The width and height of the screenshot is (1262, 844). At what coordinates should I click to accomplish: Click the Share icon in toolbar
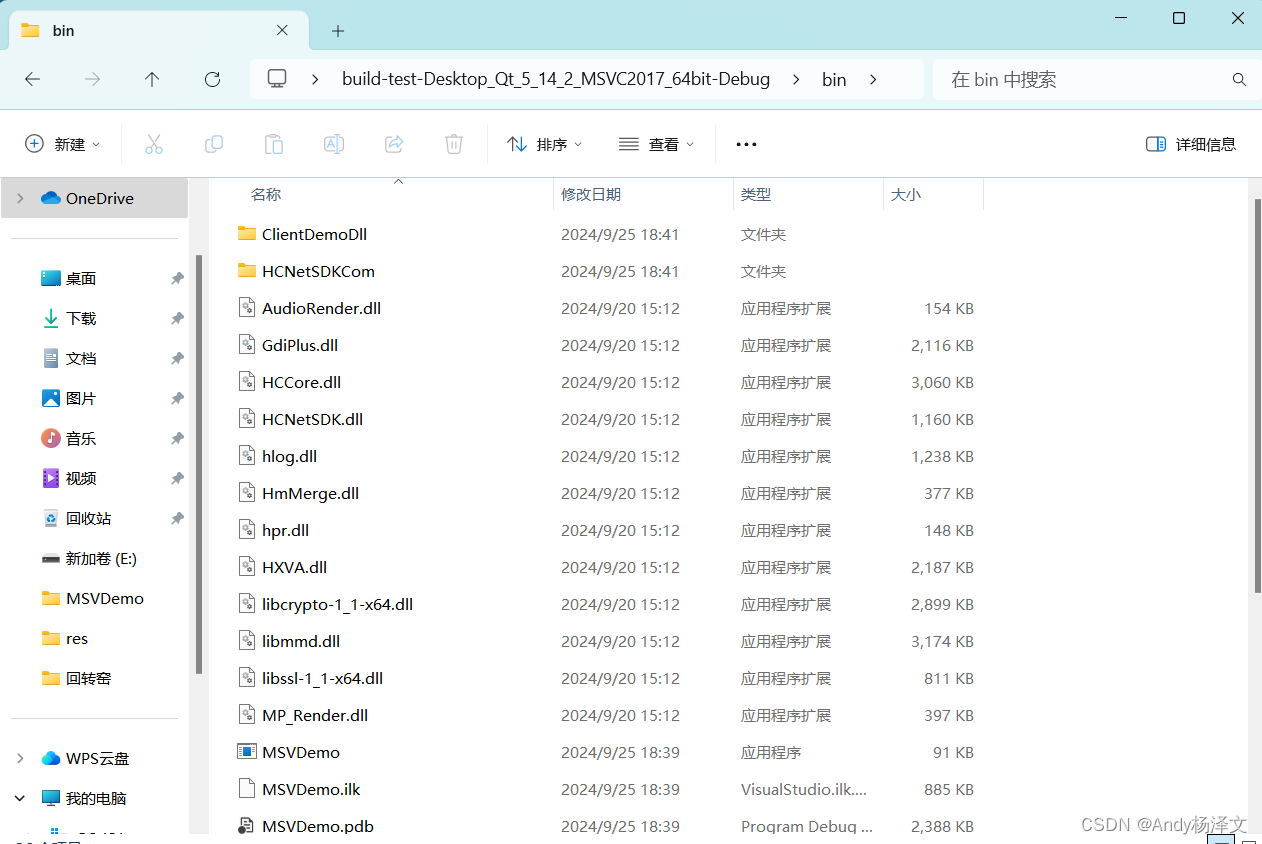(393, 144)
